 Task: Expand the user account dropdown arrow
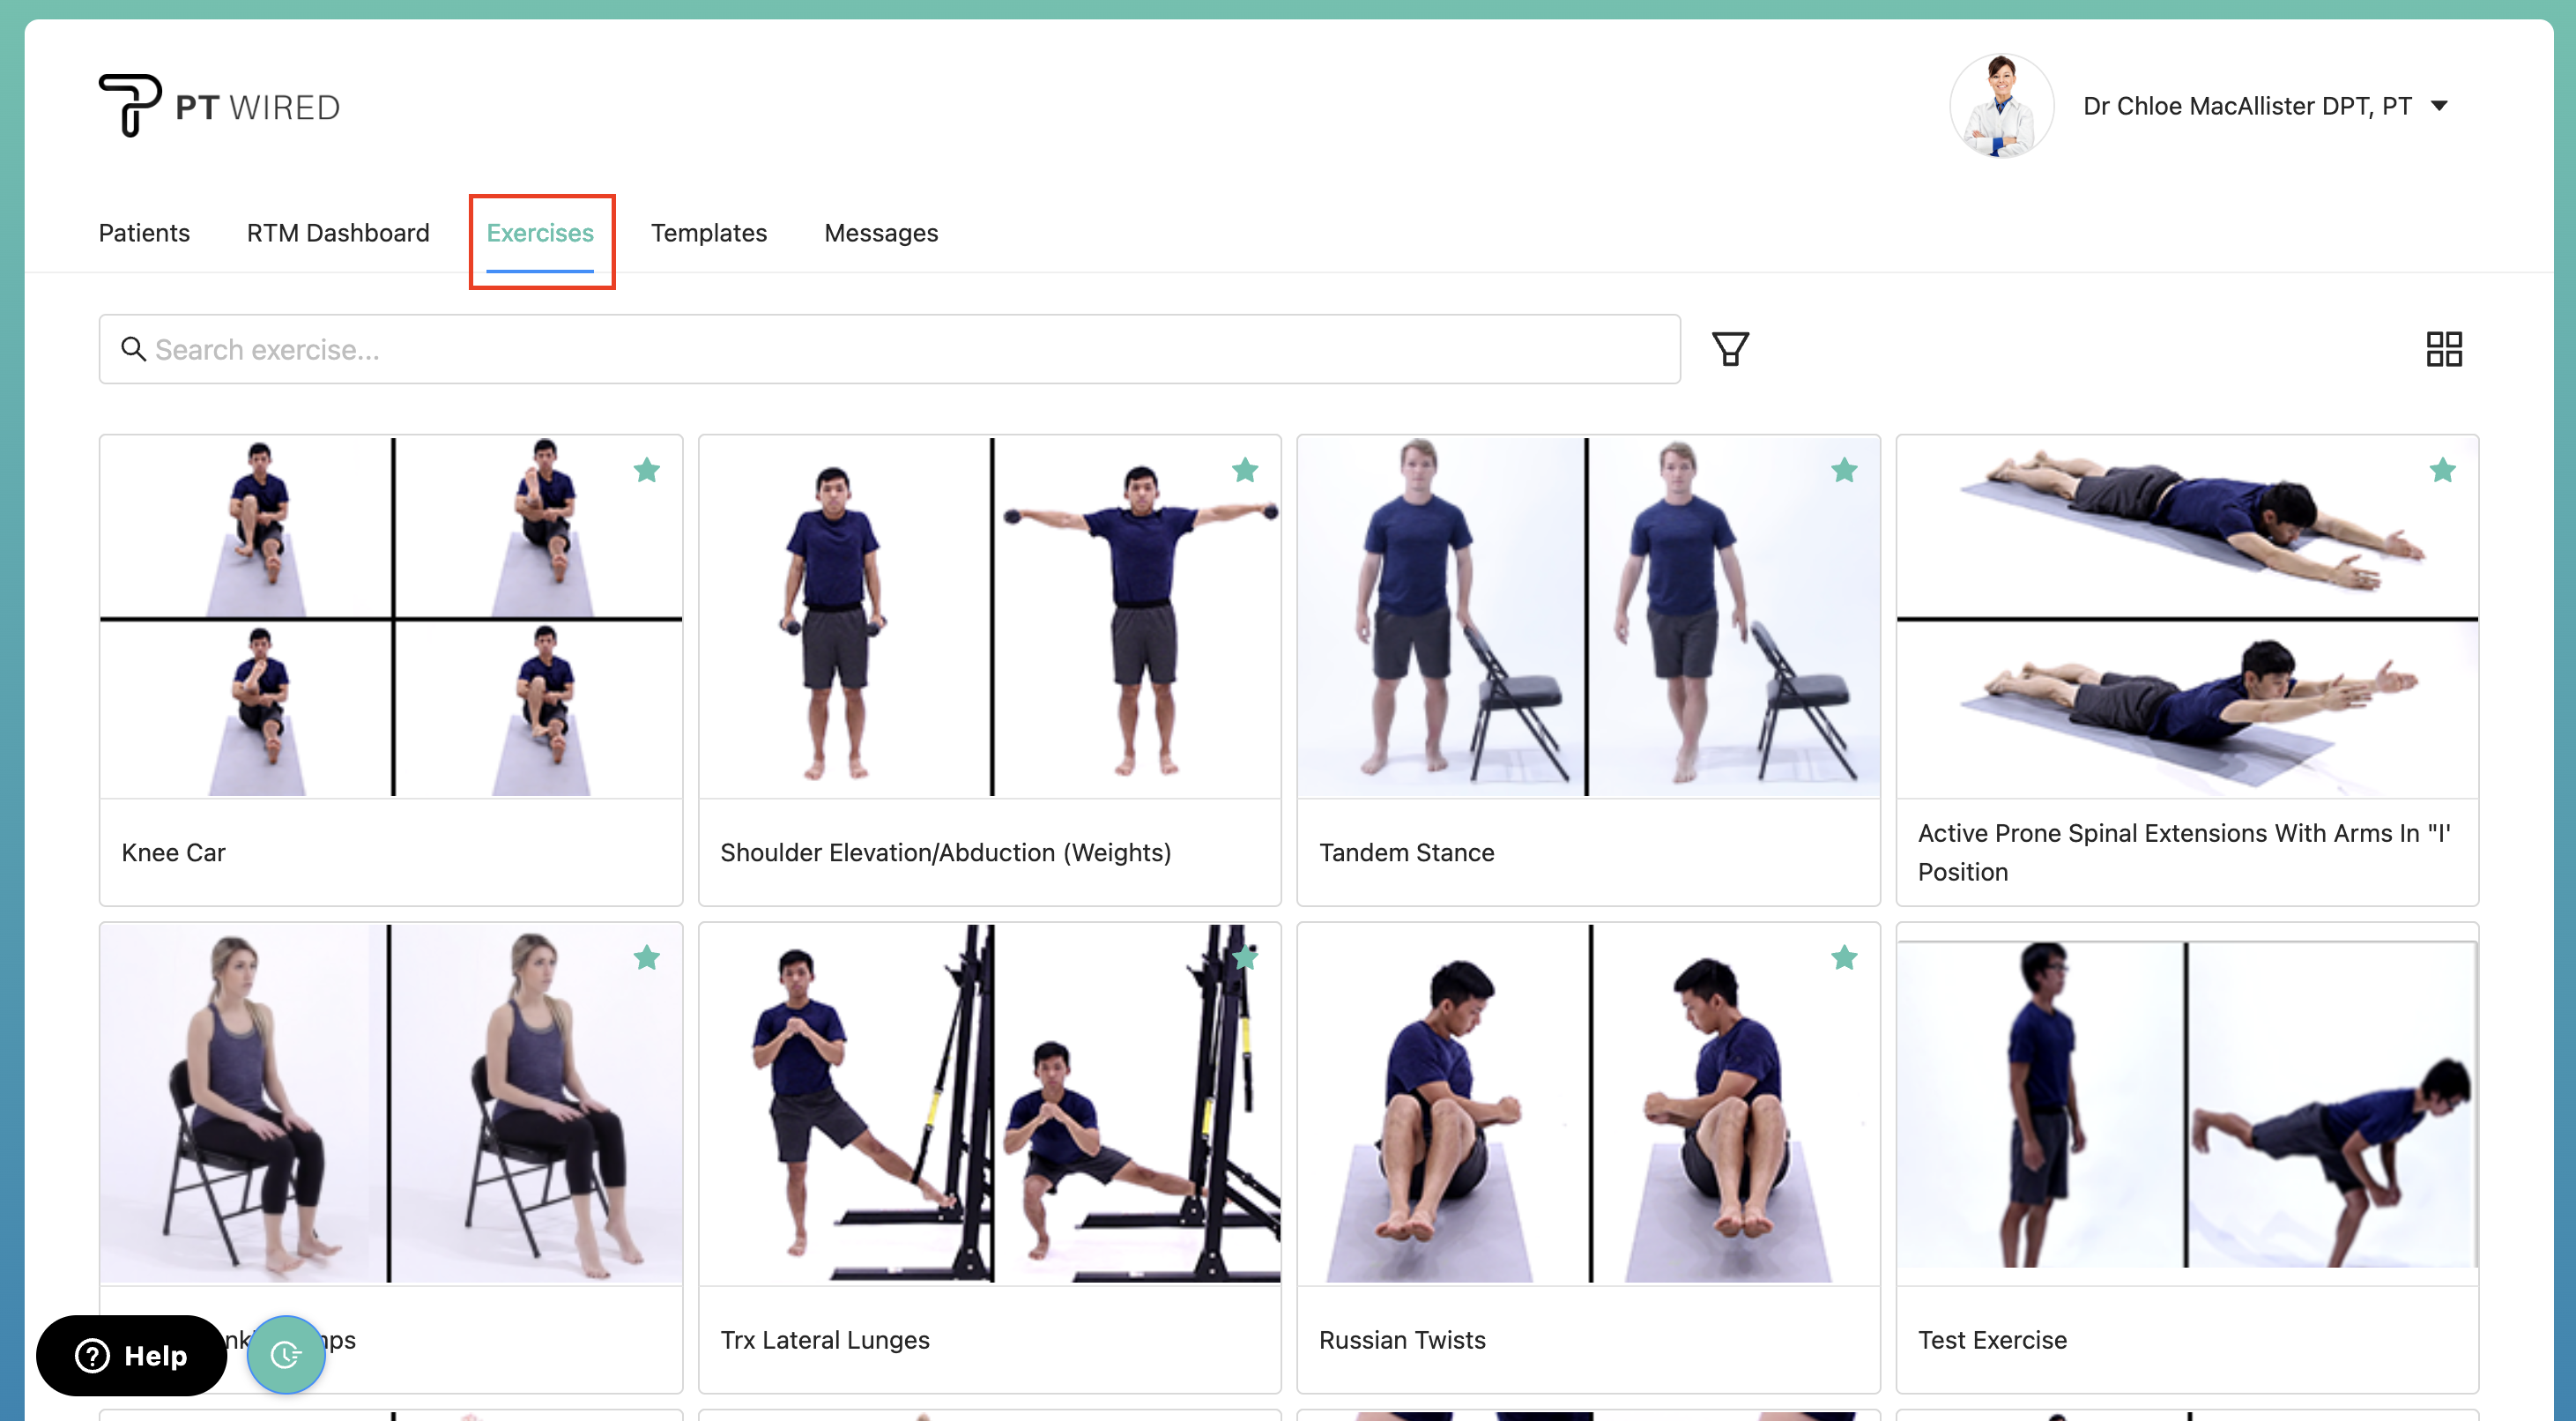(2439, 106)
